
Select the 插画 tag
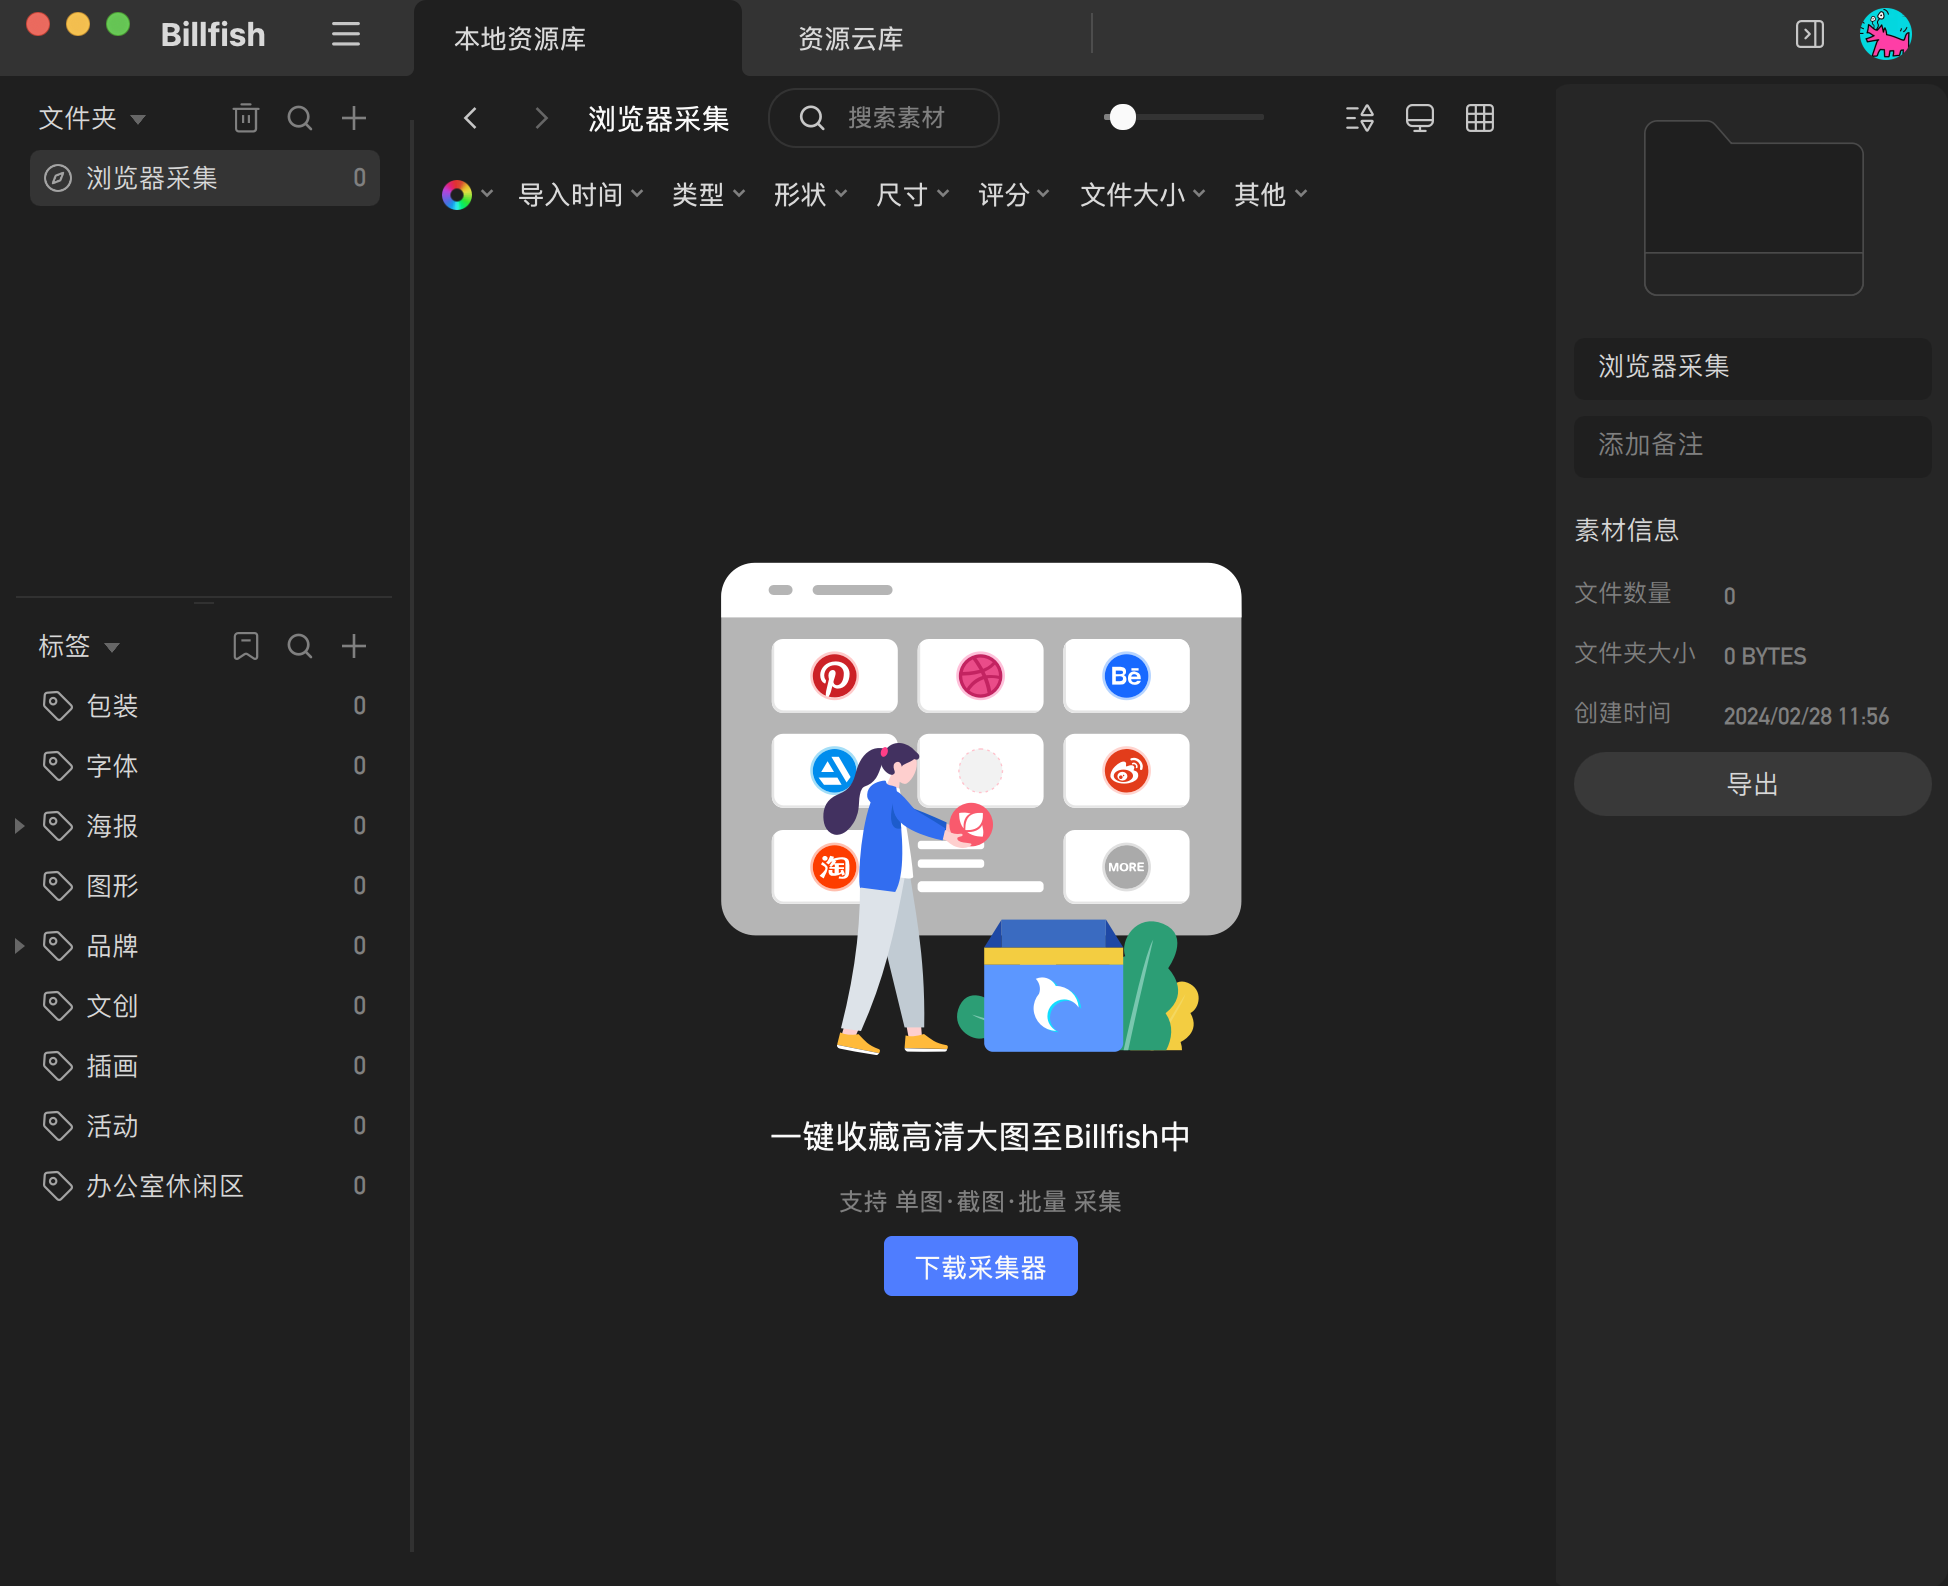(x=205, y=1066)
